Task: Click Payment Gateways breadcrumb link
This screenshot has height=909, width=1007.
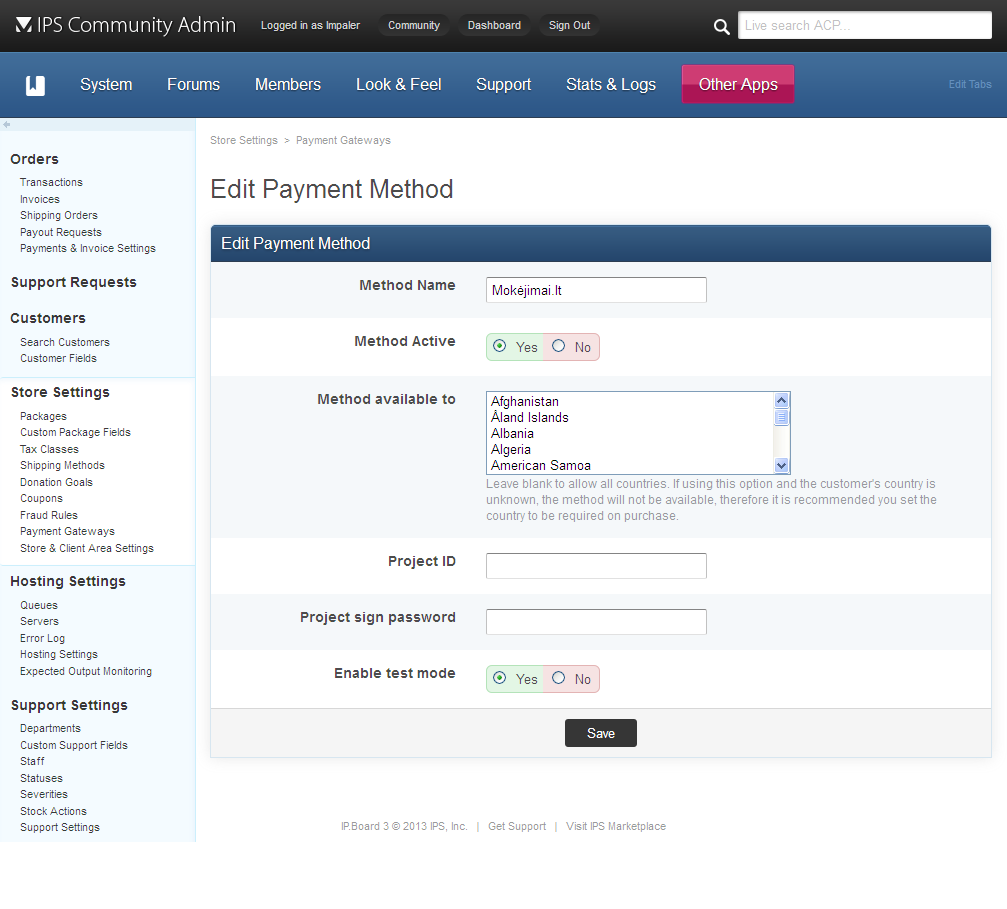Action: pos(343,140)
